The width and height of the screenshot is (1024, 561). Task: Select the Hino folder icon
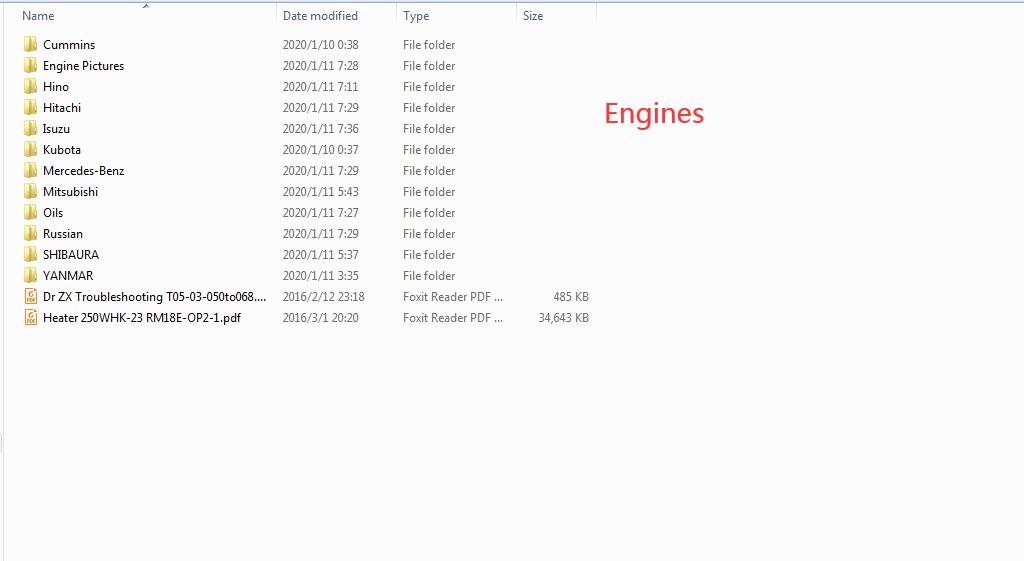30,86
